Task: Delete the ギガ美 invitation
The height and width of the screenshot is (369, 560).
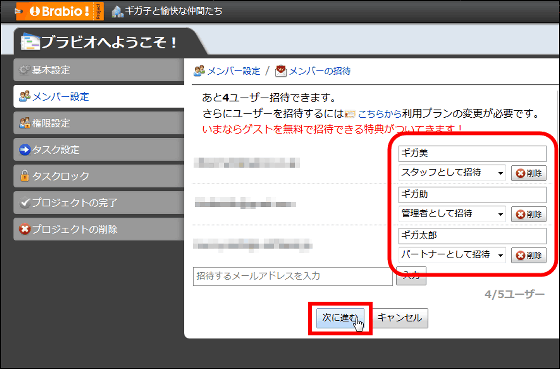Action: (x=529, y=174)
